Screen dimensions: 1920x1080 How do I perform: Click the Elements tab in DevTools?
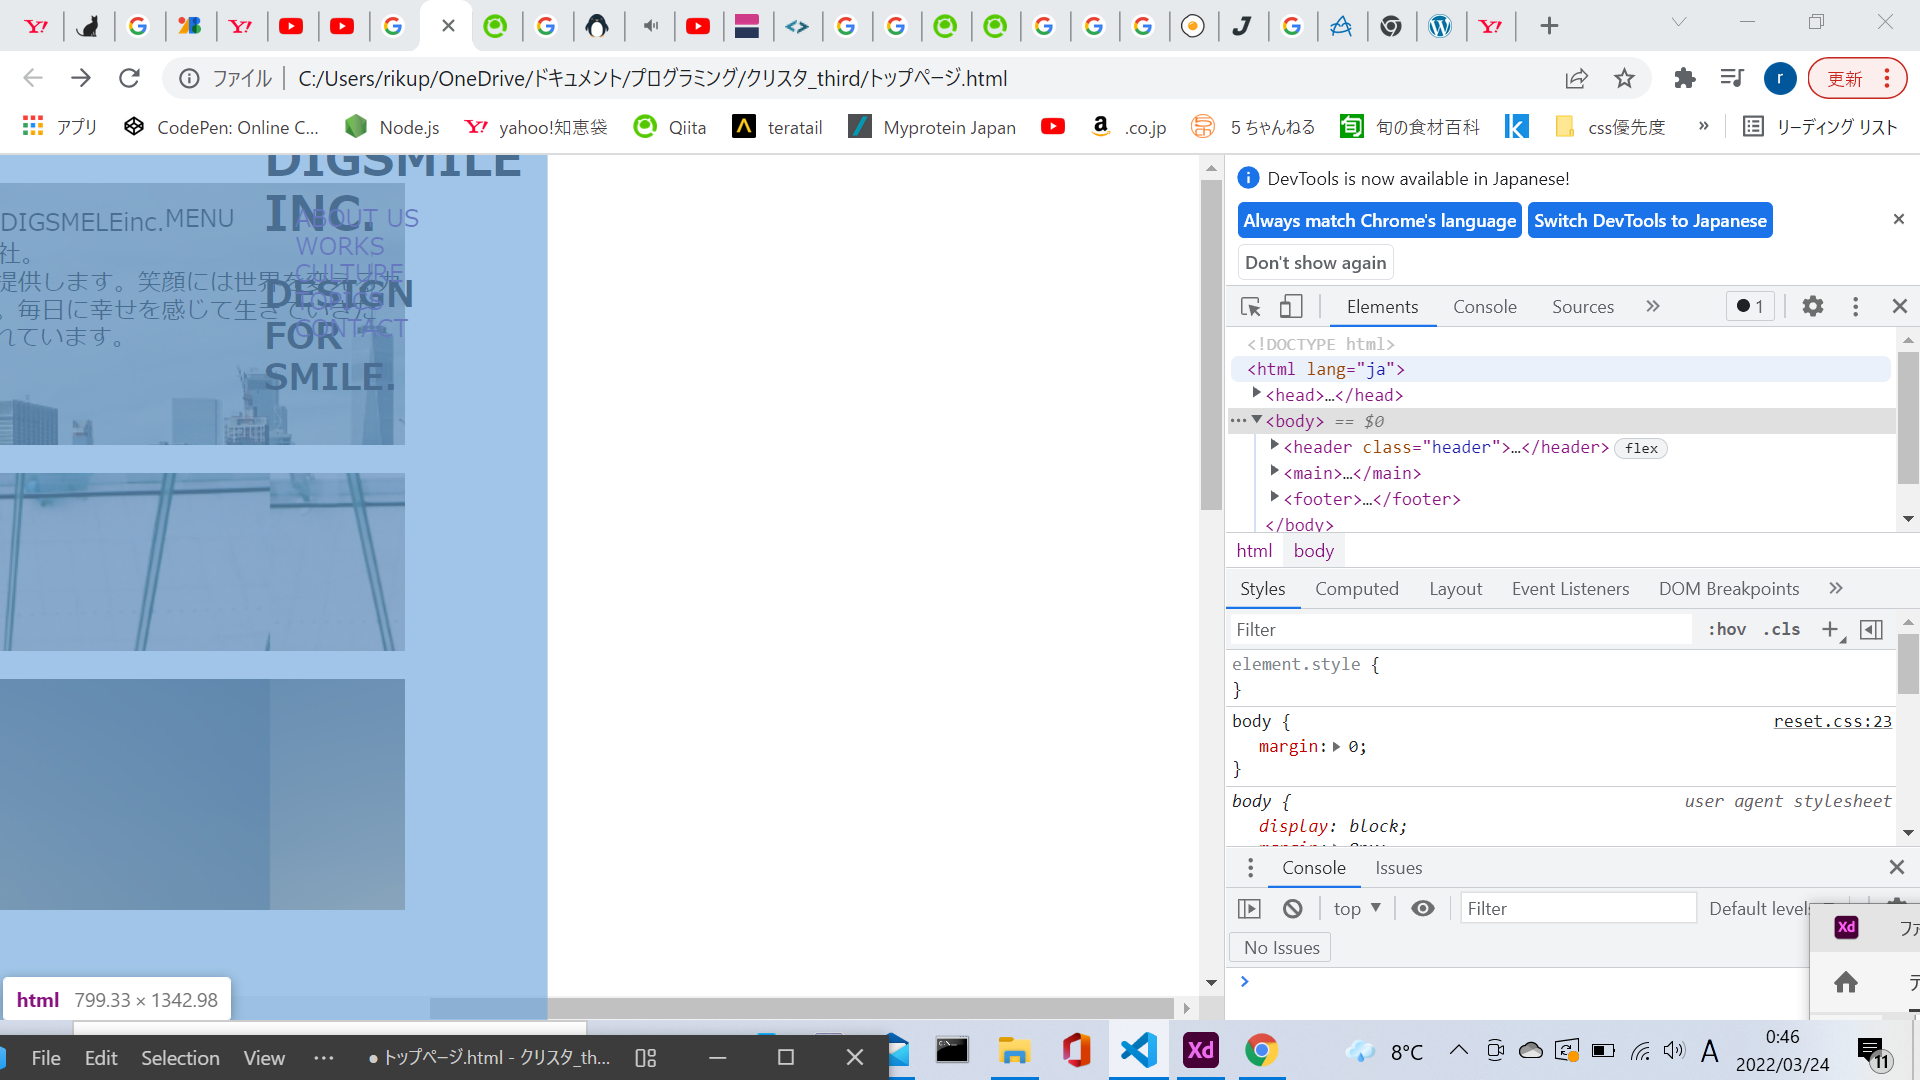click(x=1382, y=307)
